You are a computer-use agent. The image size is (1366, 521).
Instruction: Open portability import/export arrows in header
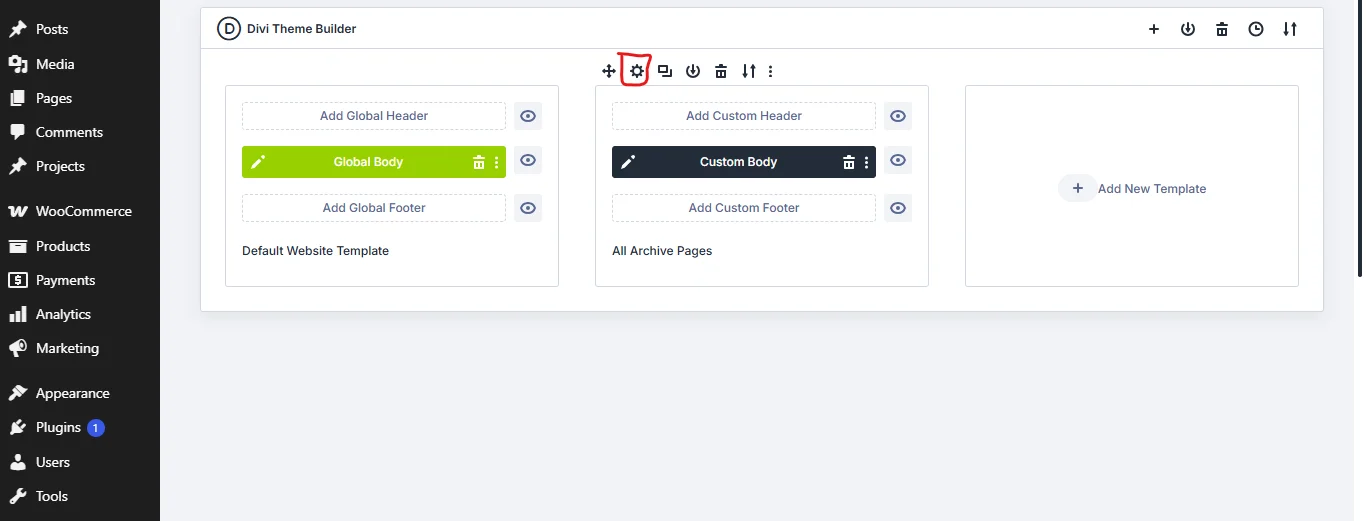point(1290,29)
